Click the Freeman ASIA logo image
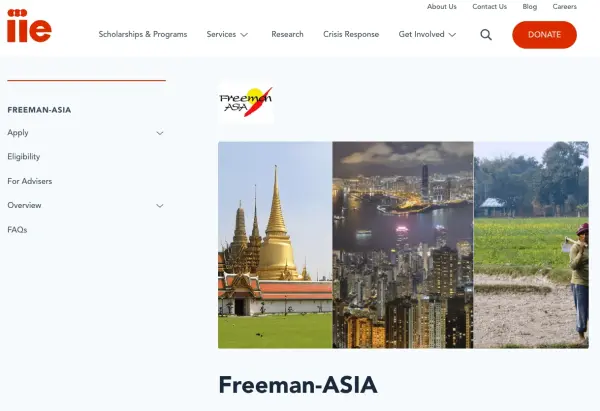 [246, 102]
